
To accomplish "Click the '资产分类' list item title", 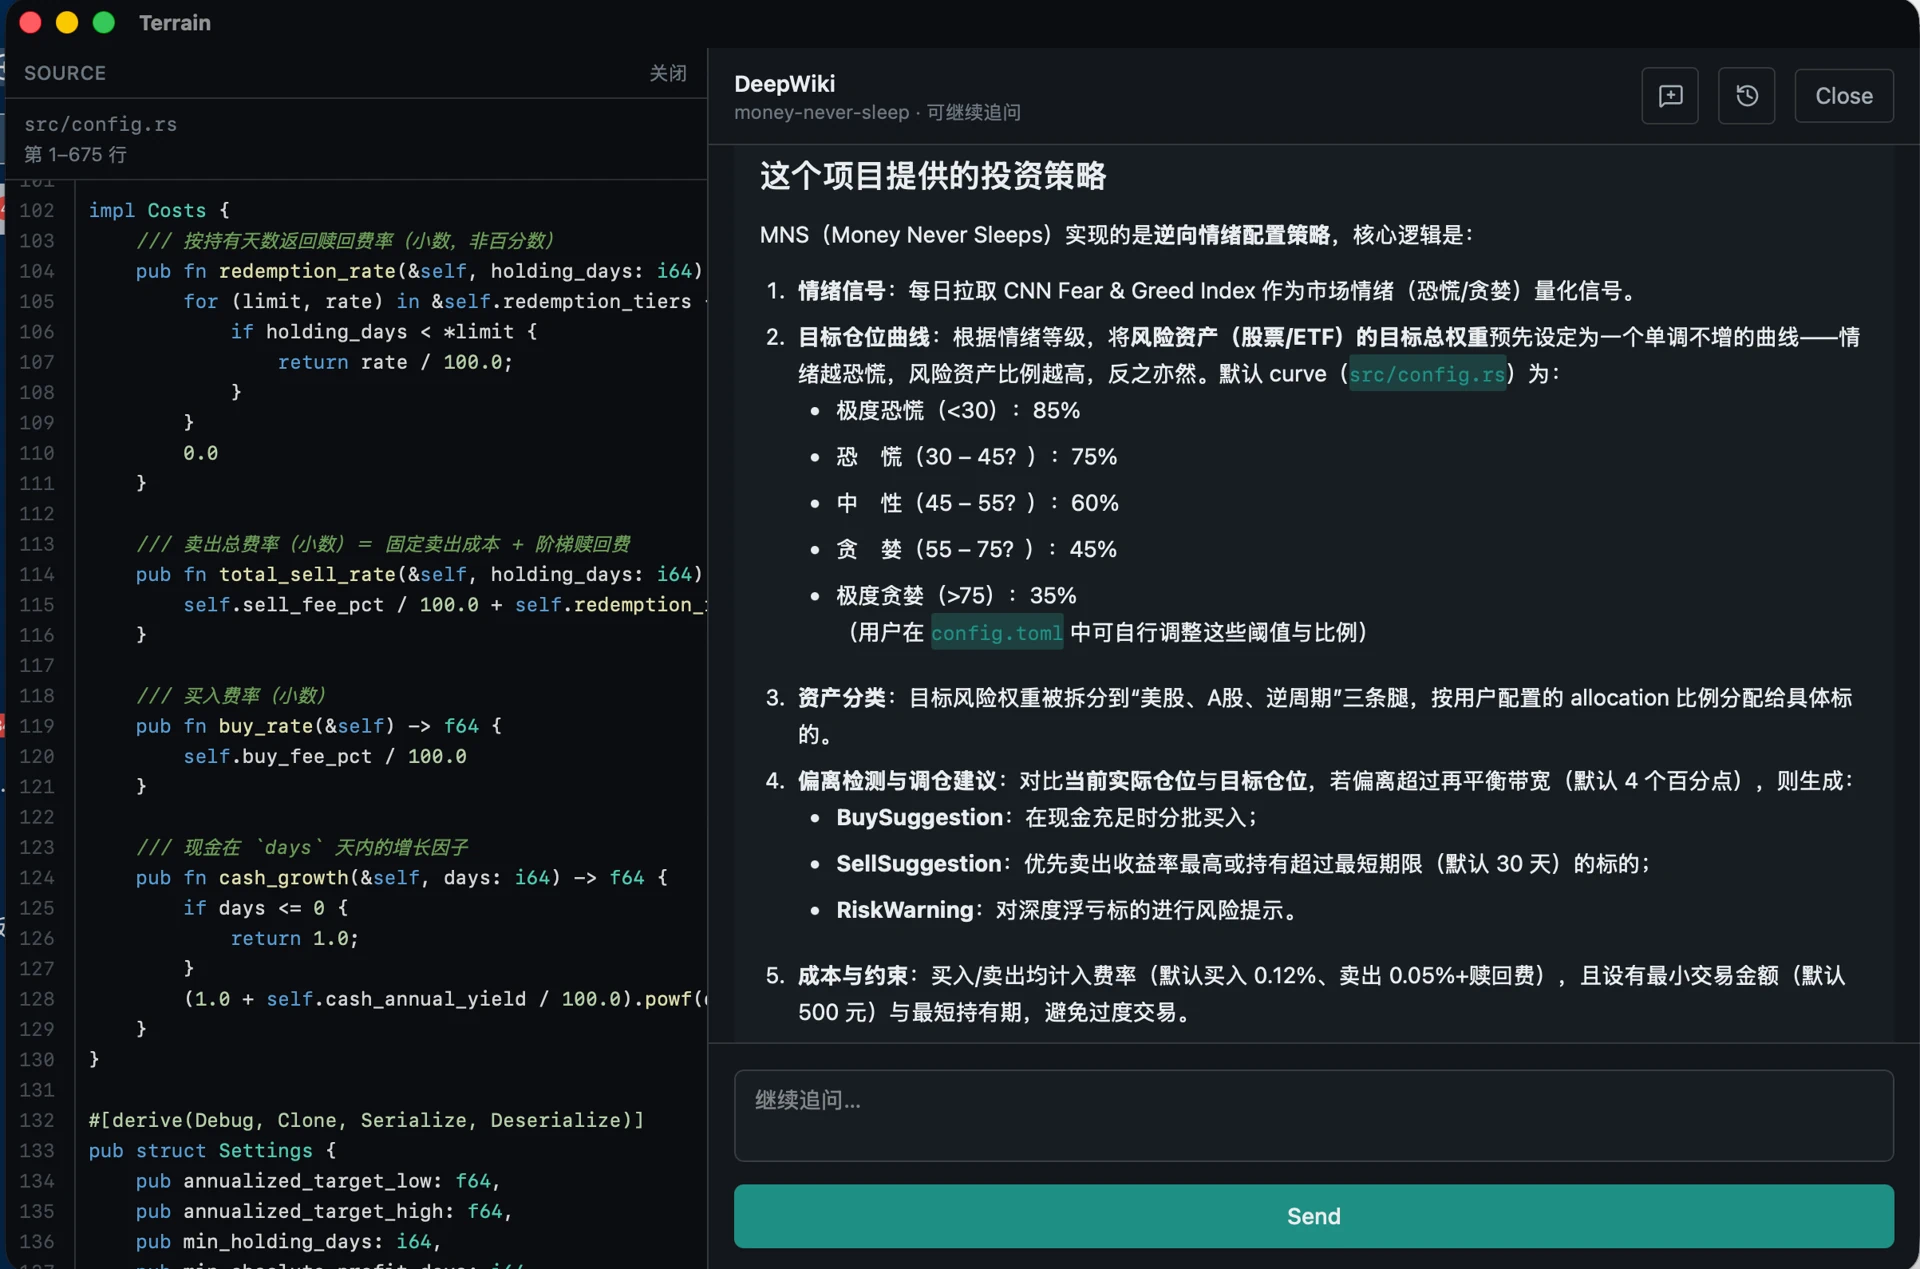I will pyautogui.click(x=842, y=698).
